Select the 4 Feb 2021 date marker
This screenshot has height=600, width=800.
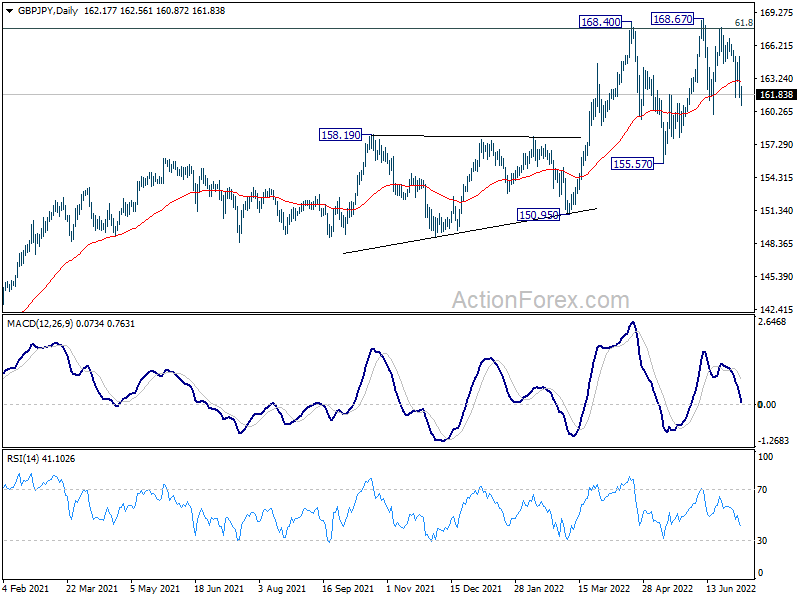click(x=26, y=588)
